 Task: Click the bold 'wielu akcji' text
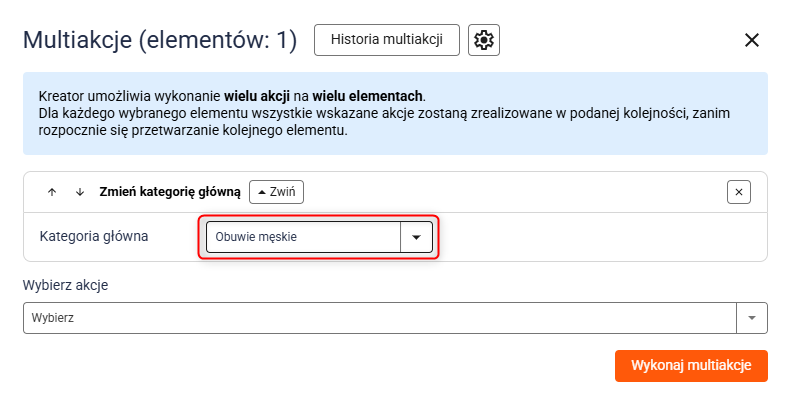pos(257,96)
